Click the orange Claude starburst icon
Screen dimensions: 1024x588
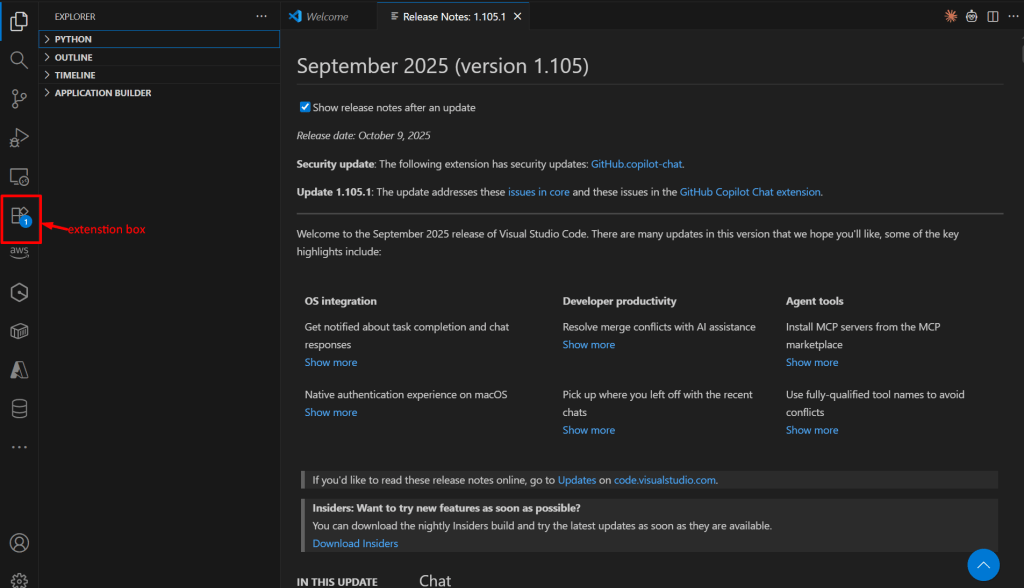point(950,16)
